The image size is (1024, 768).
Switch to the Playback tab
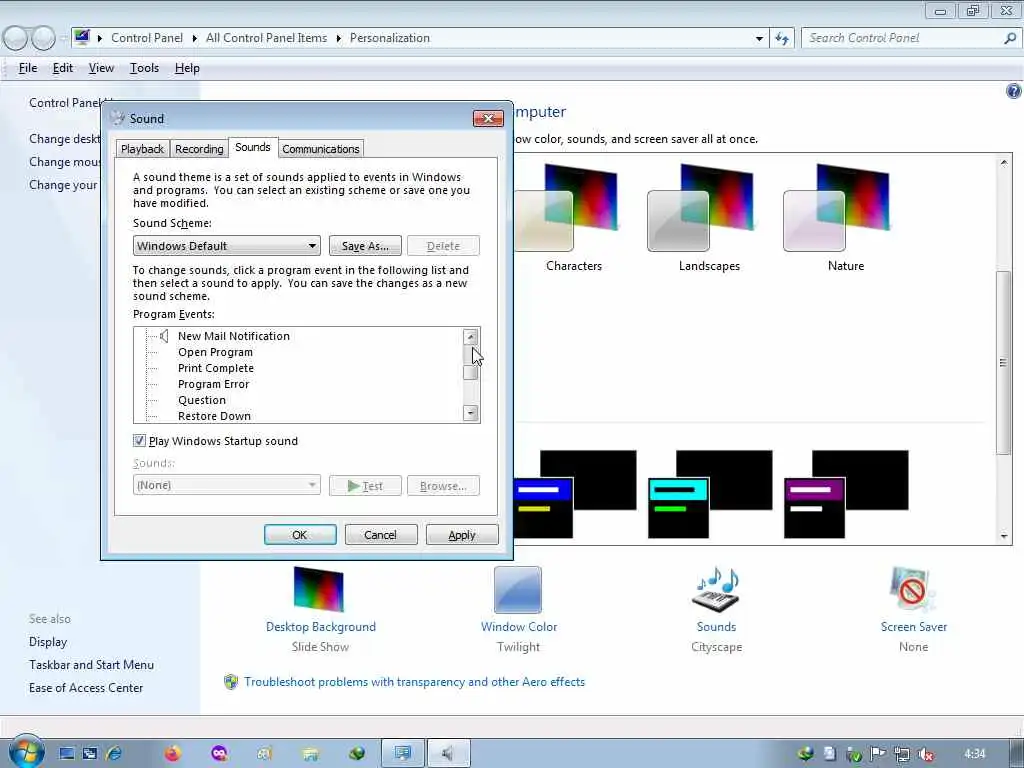pos(142,149)
